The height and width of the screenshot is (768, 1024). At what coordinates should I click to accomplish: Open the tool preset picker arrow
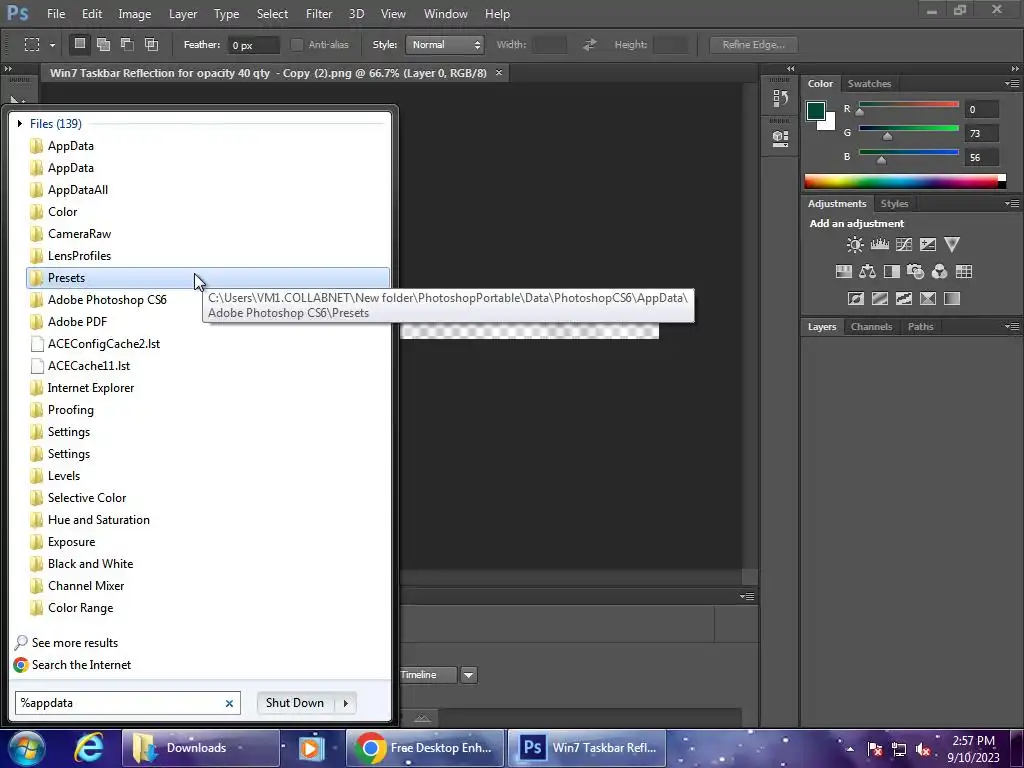point(52,45)
